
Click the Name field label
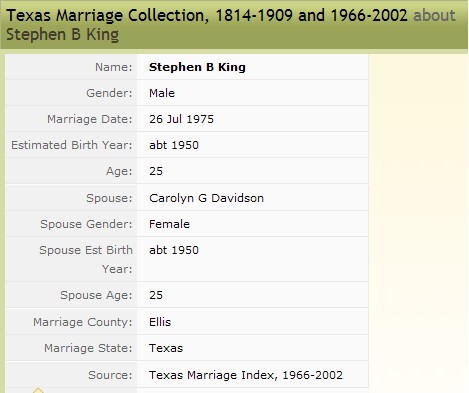114,67
